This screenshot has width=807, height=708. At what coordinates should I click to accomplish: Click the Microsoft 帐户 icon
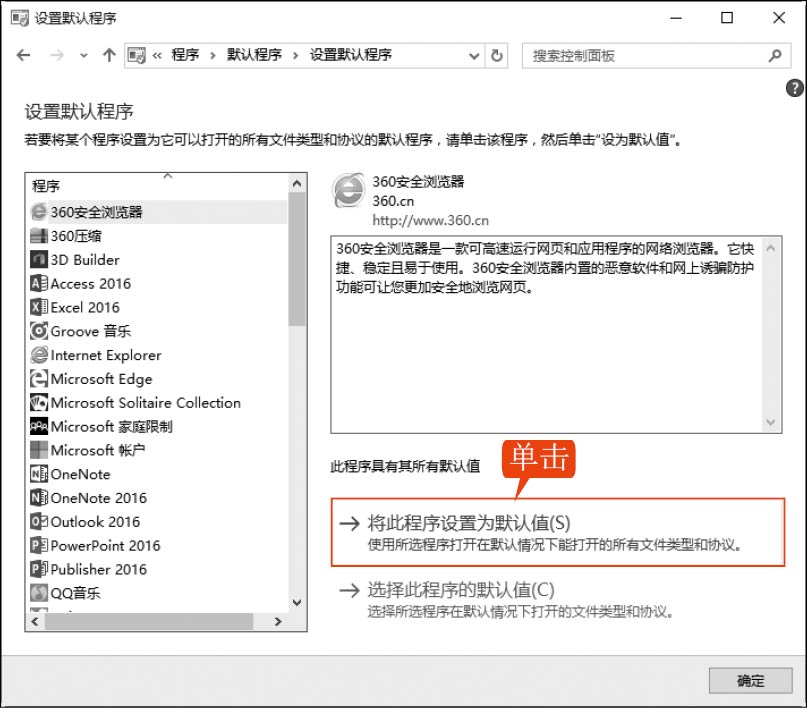(39, 450)
